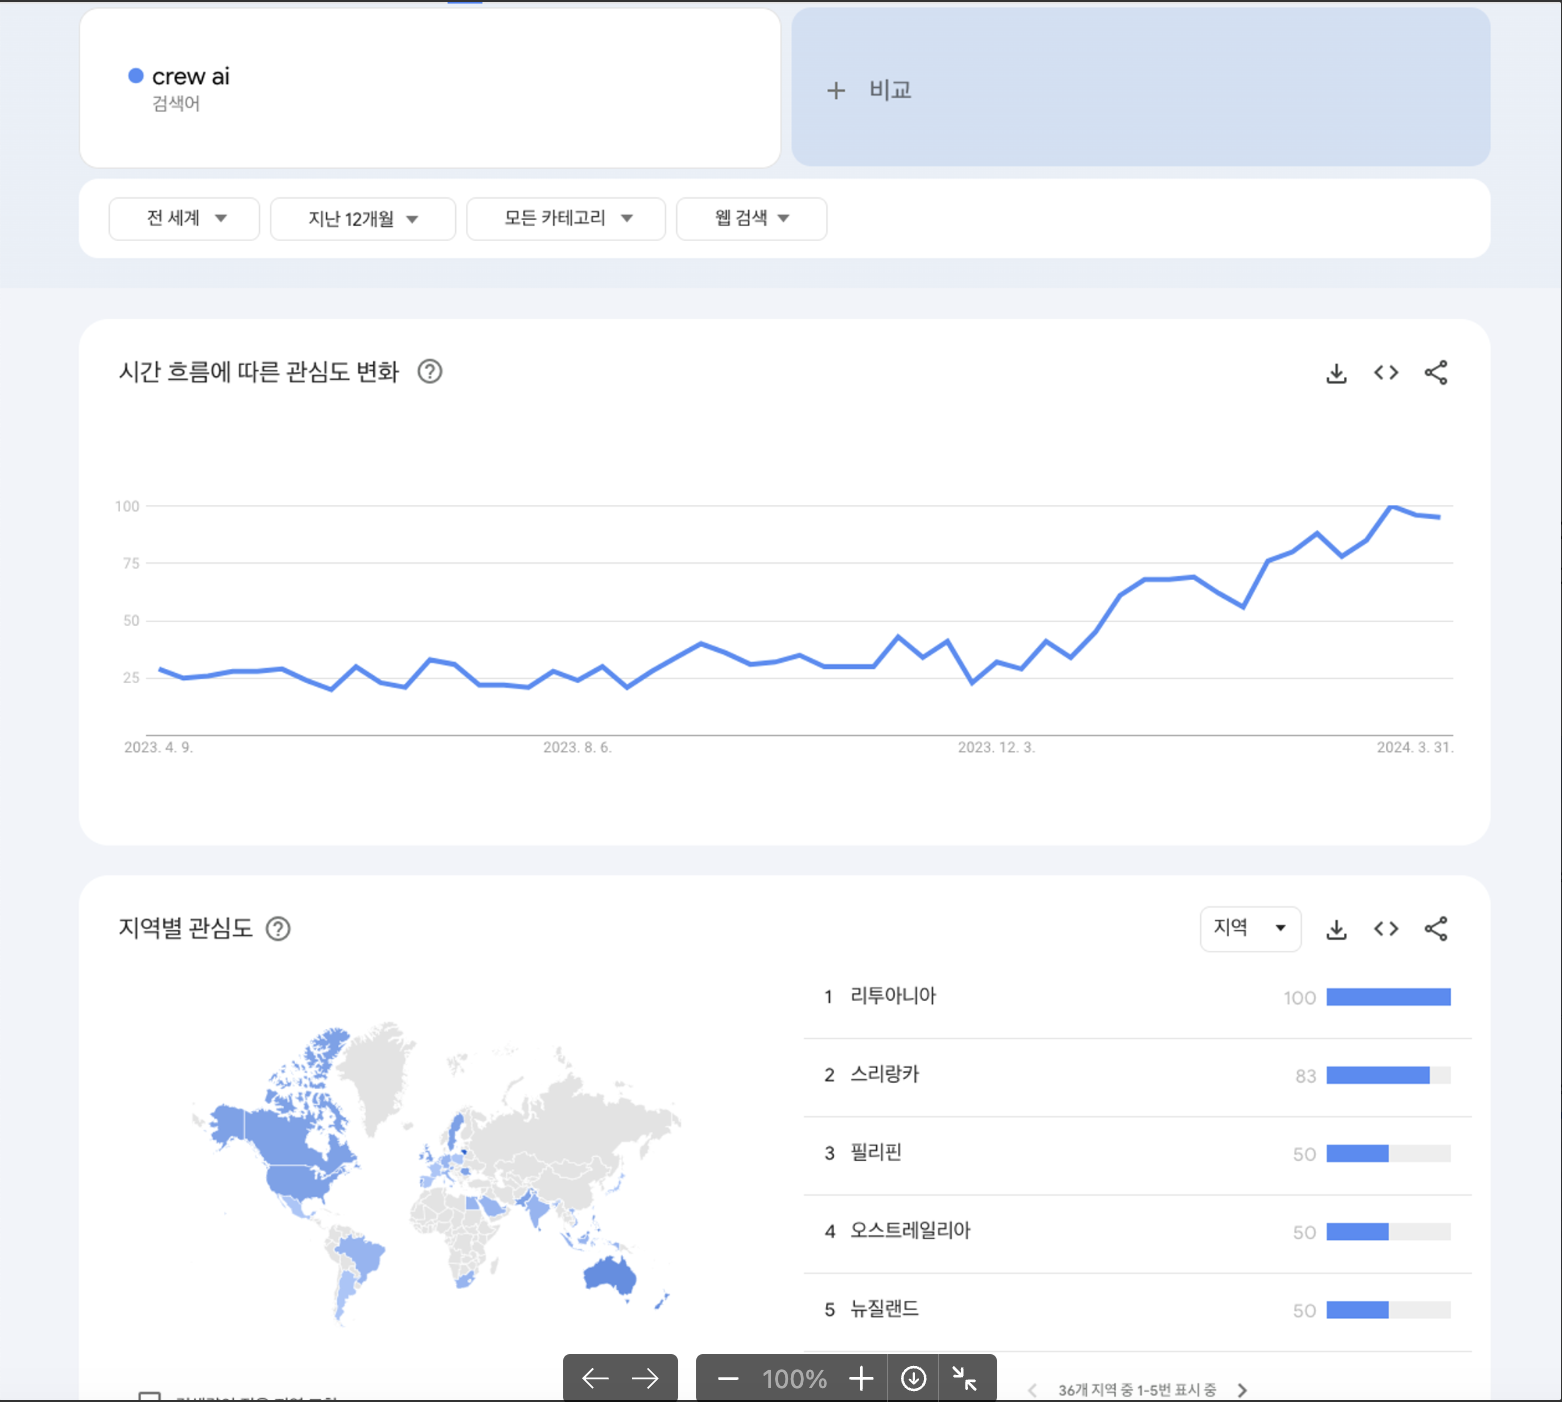Open embed code for interest over time chart
This screenshot has width=1562, height=1402.
[1386, 373]
